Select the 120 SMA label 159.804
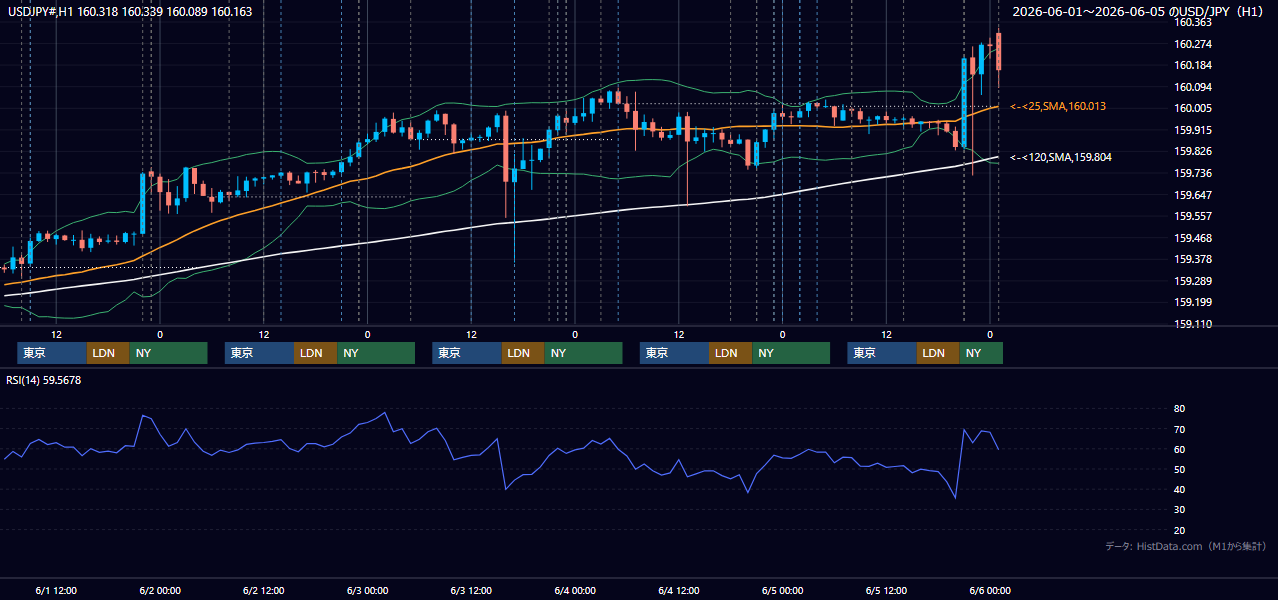Viewport: 1278px width, 600px height. click(1061, 157)
